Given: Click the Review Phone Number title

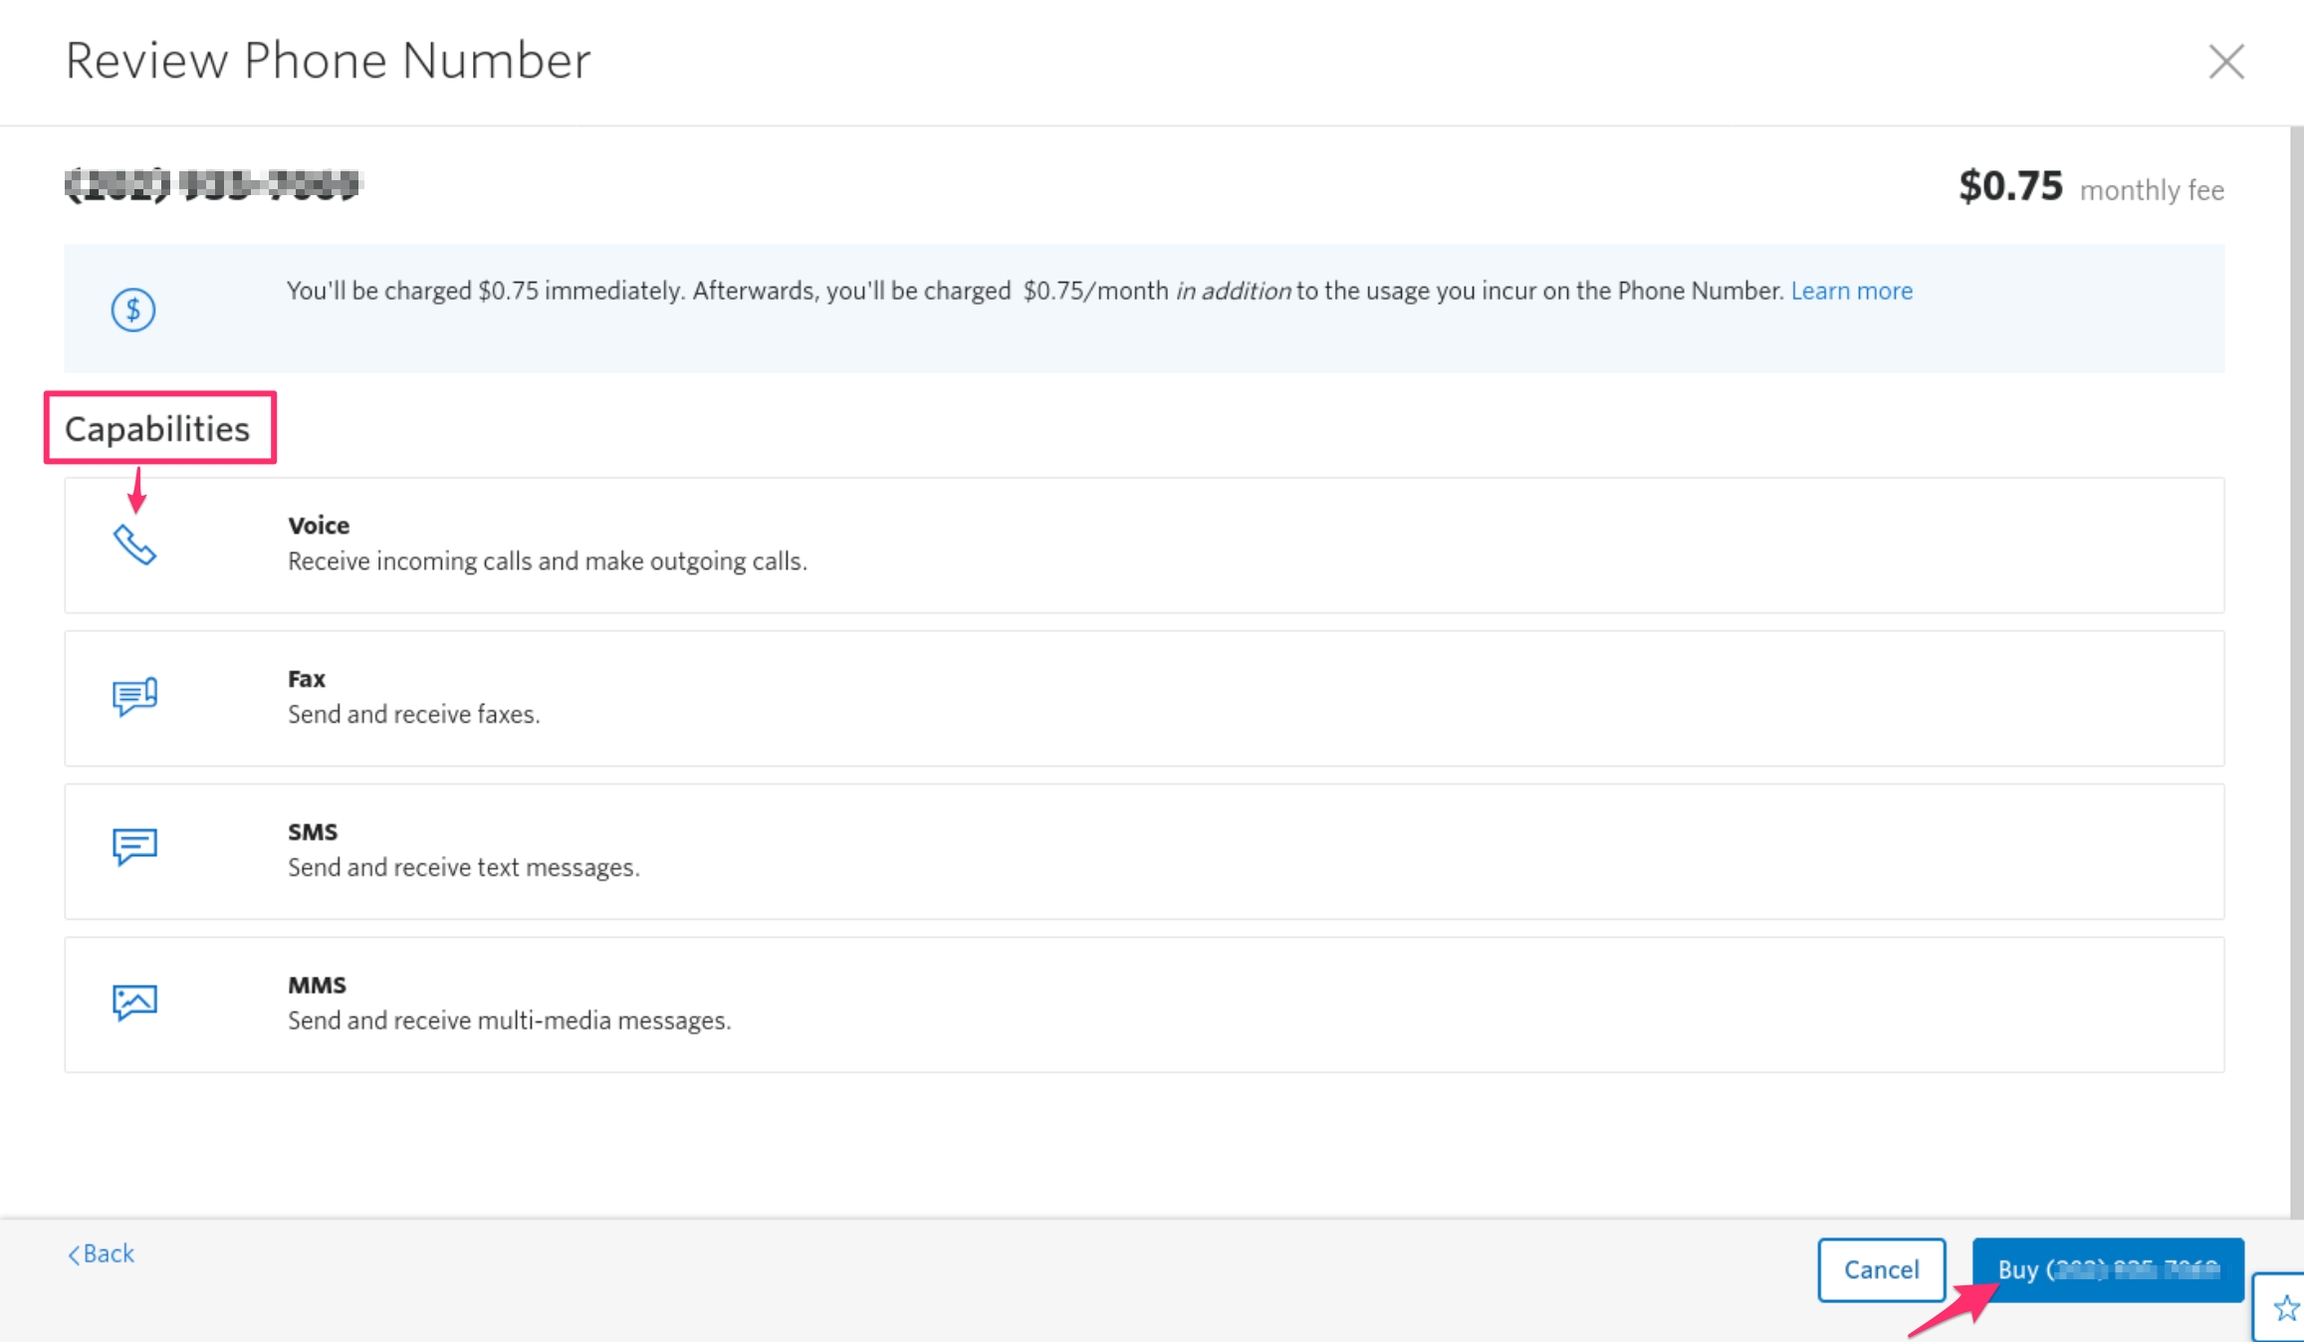Looking at the screenshot, I should (328, 61).
